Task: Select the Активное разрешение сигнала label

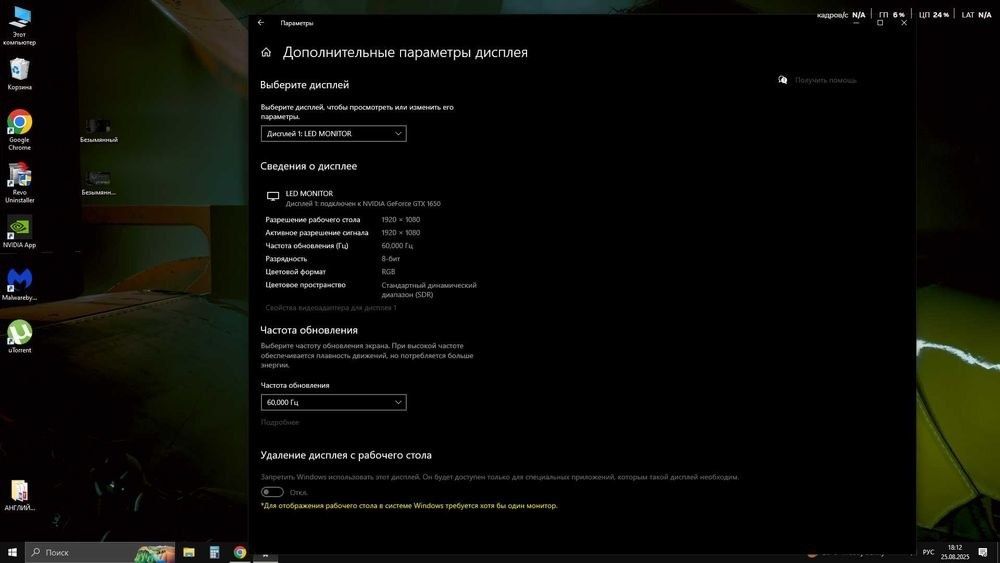Action: [x=317, y=233]
